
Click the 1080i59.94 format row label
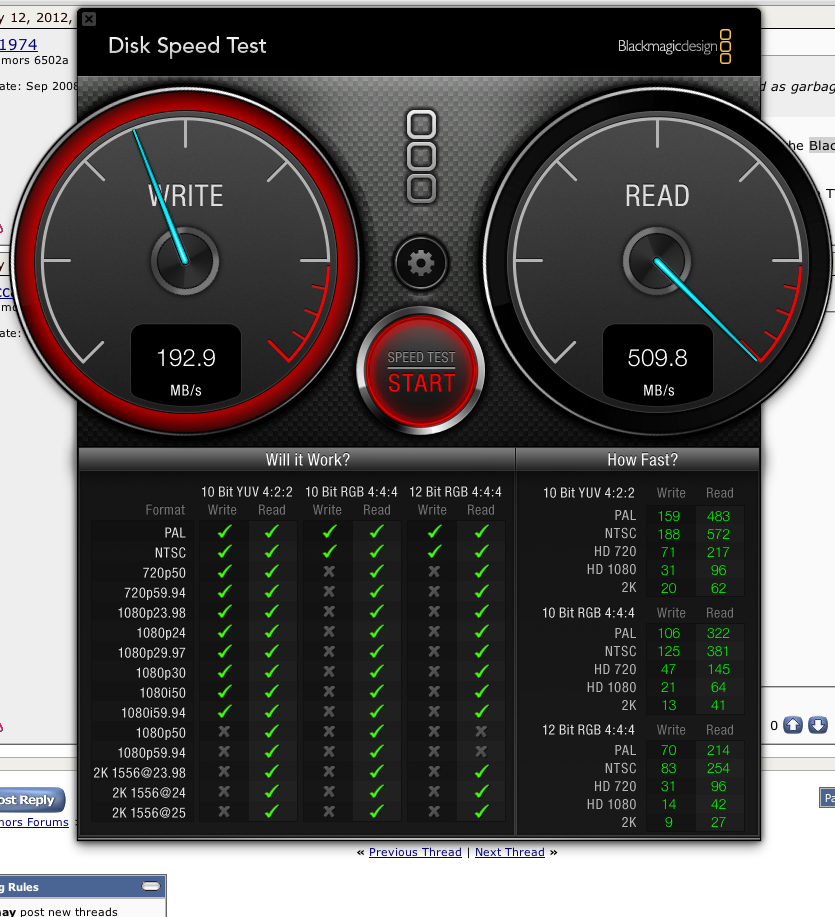pos(153,713)
